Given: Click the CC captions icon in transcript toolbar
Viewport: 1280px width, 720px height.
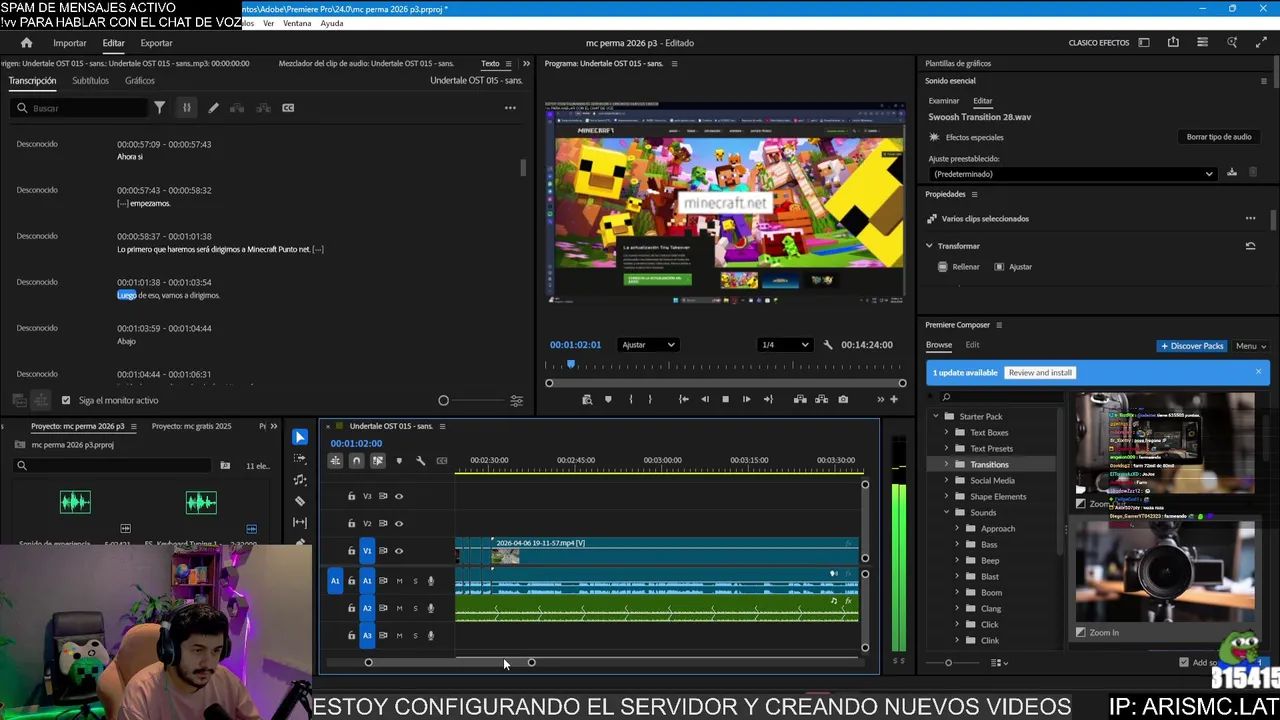Looking at the screenshot, I should pyautogui.click(x=288, y=108).
